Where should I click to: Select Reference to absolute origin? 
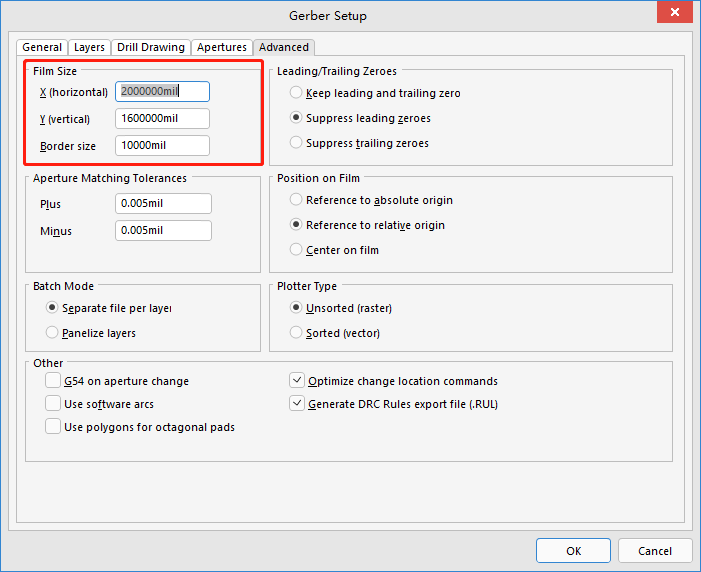click(x=296, y=200)
